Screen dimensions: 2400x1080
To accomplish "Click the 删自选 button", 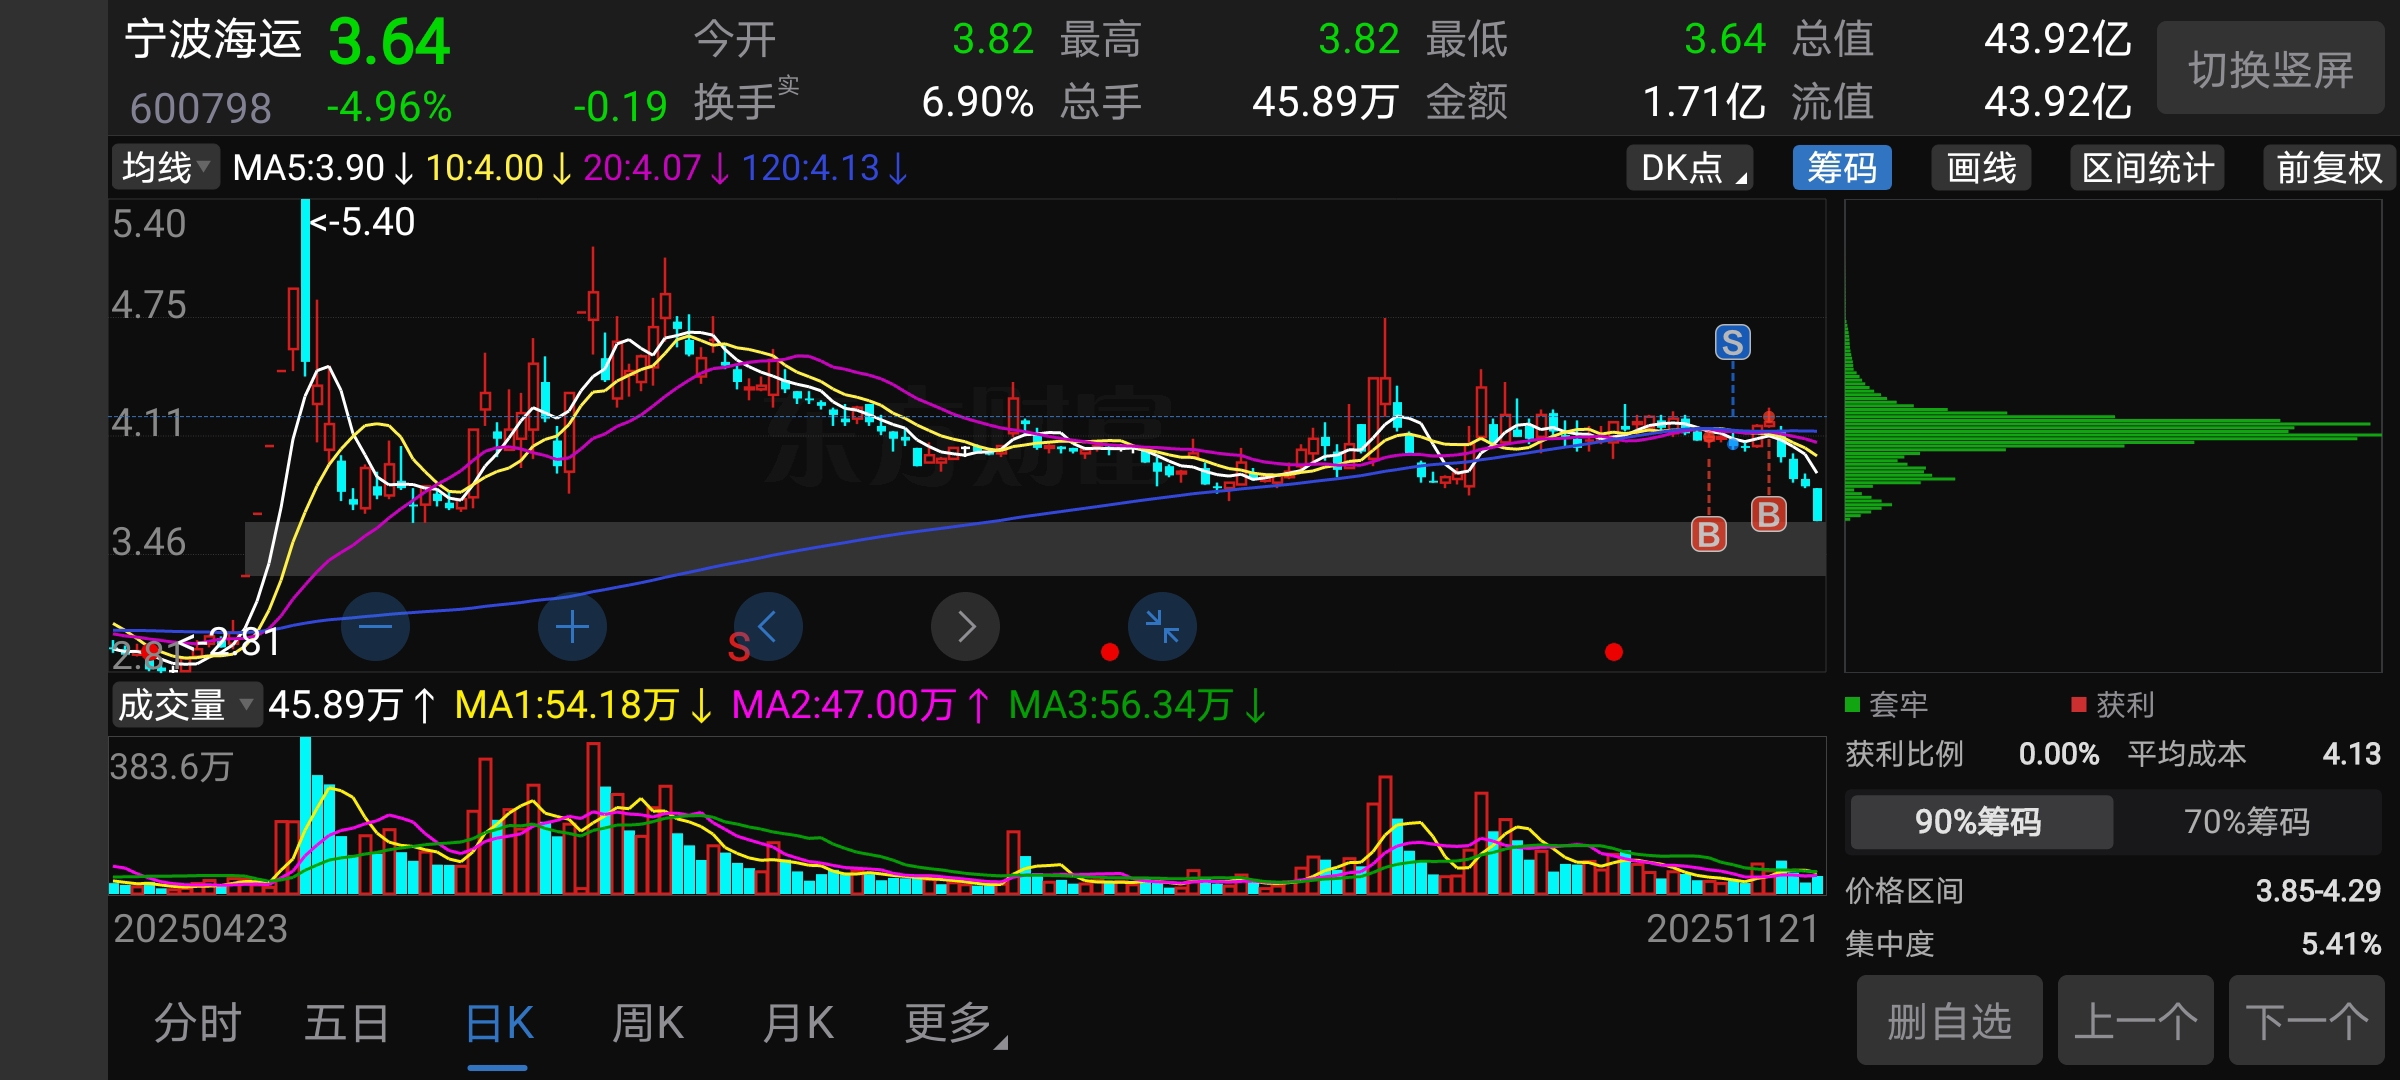I will pyautogui.click(x=1949, y=1022).
